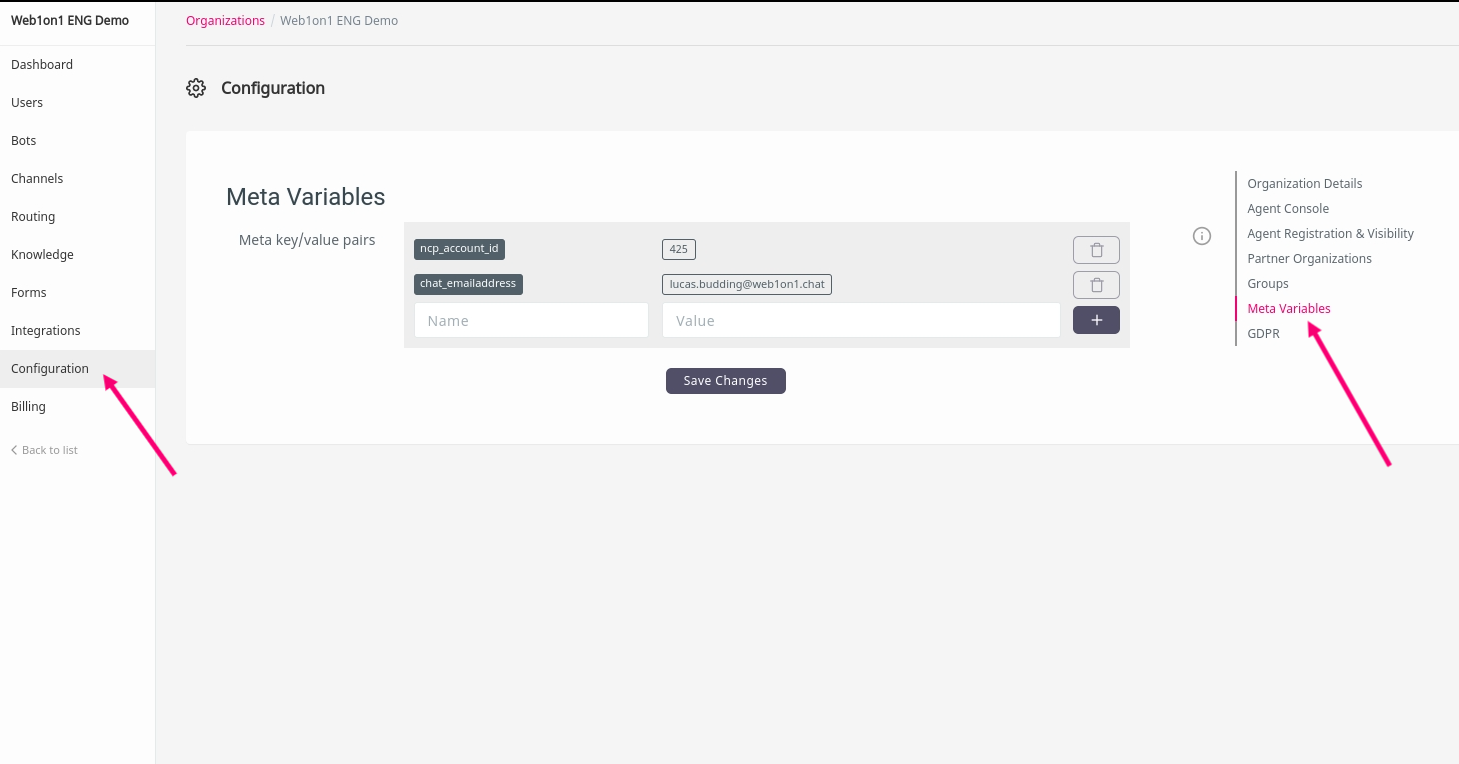Go to Partner Organizations section

pos(1309,259)
